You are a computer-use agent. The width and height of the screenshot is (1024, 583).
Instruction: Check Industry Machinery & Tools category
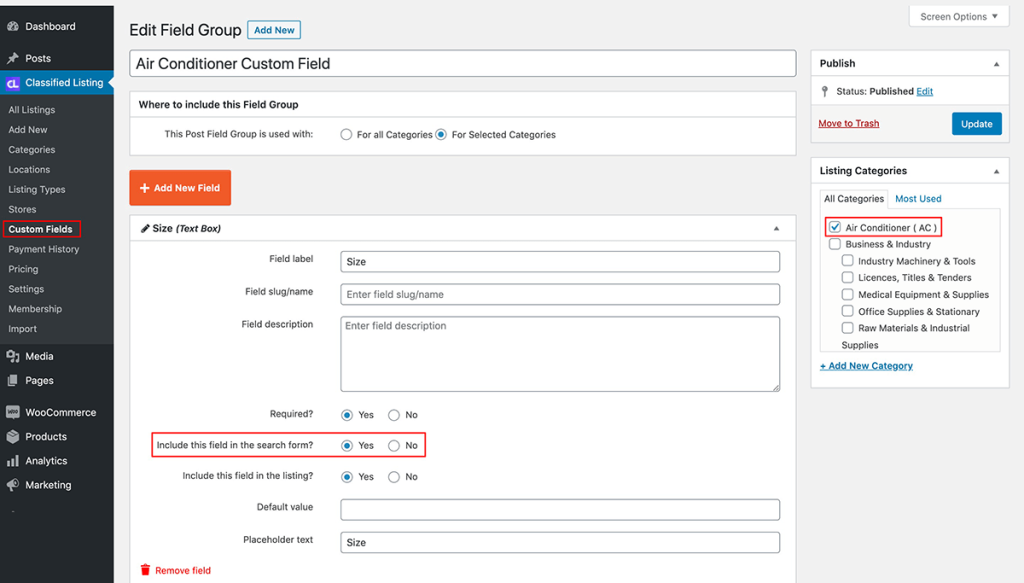pos(848,260)
